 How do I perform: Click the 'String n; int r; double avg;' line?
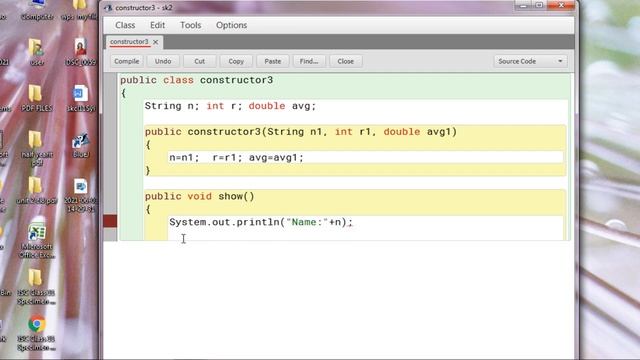pos(230,106)
